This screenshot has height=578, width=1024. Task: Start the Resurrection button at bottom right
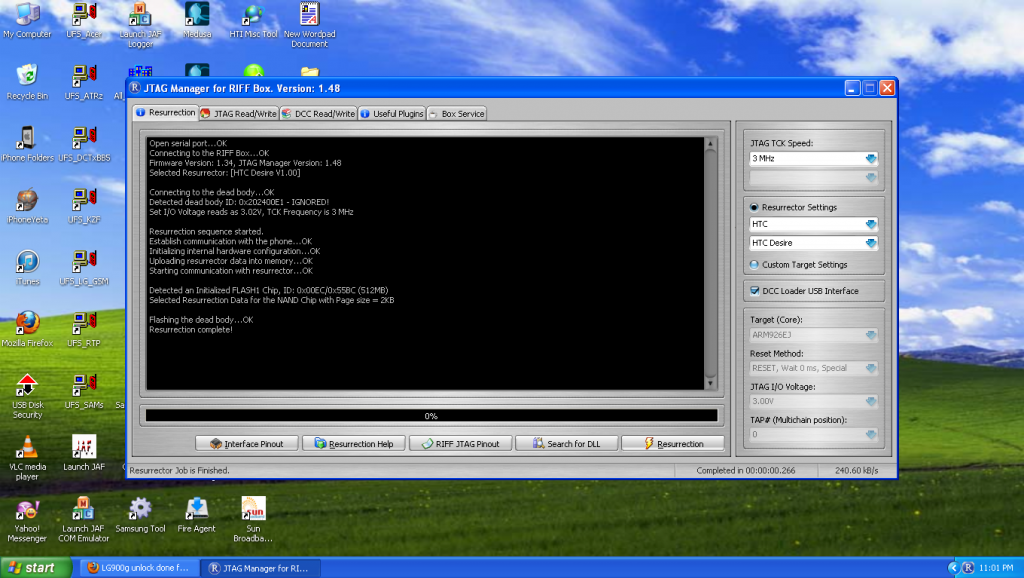point(673,443)
